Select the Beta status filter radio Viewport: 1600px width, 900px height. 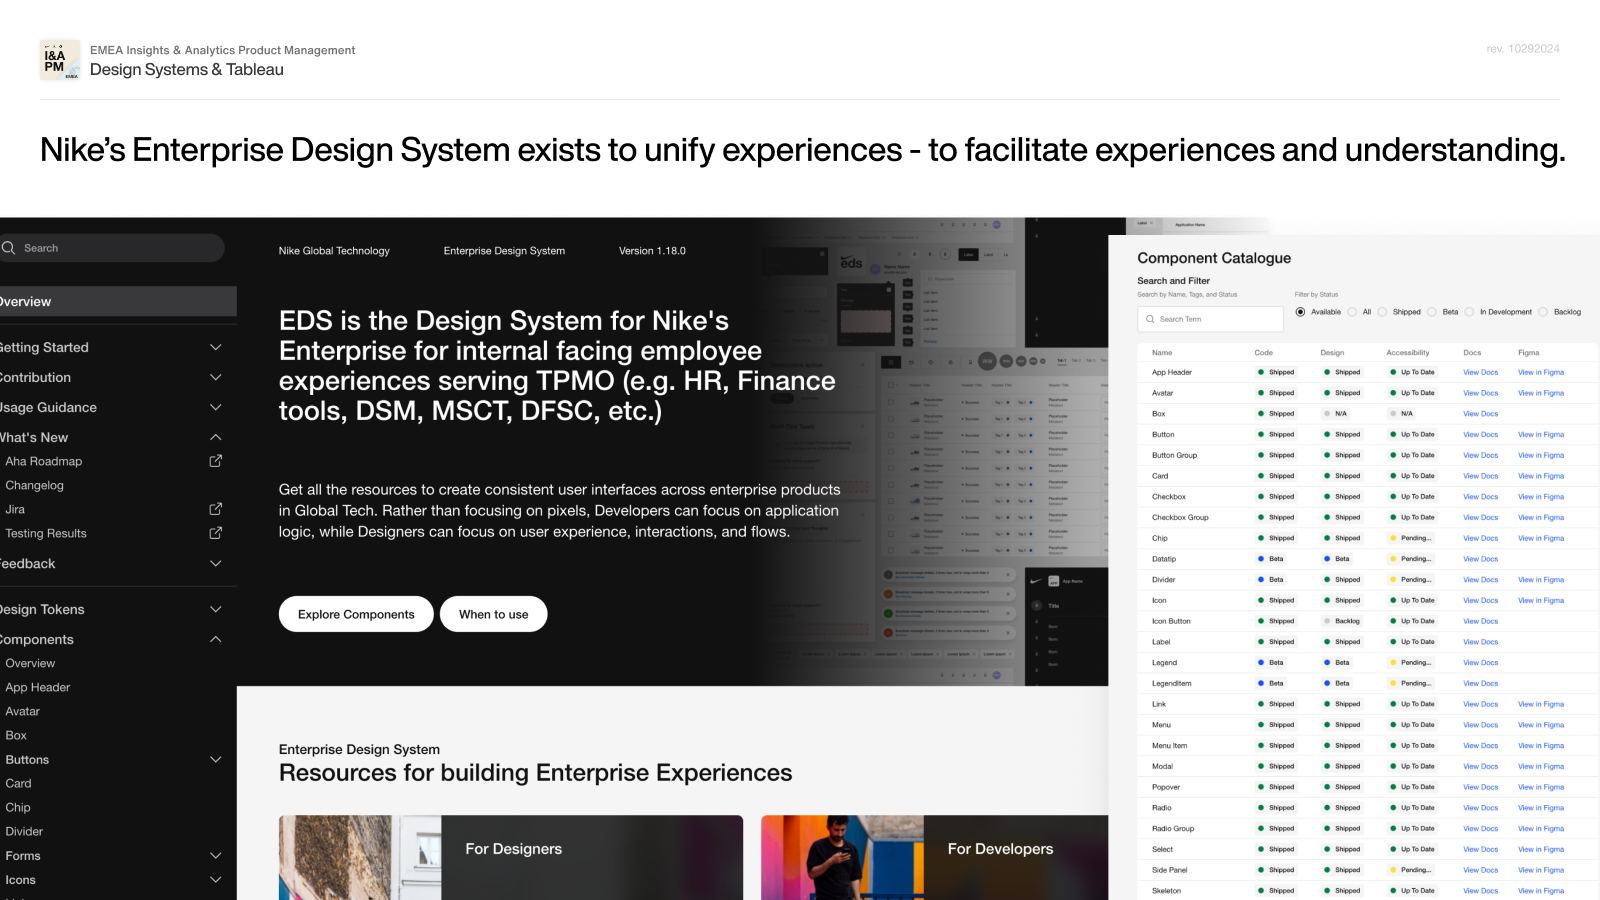point(1432,312)
